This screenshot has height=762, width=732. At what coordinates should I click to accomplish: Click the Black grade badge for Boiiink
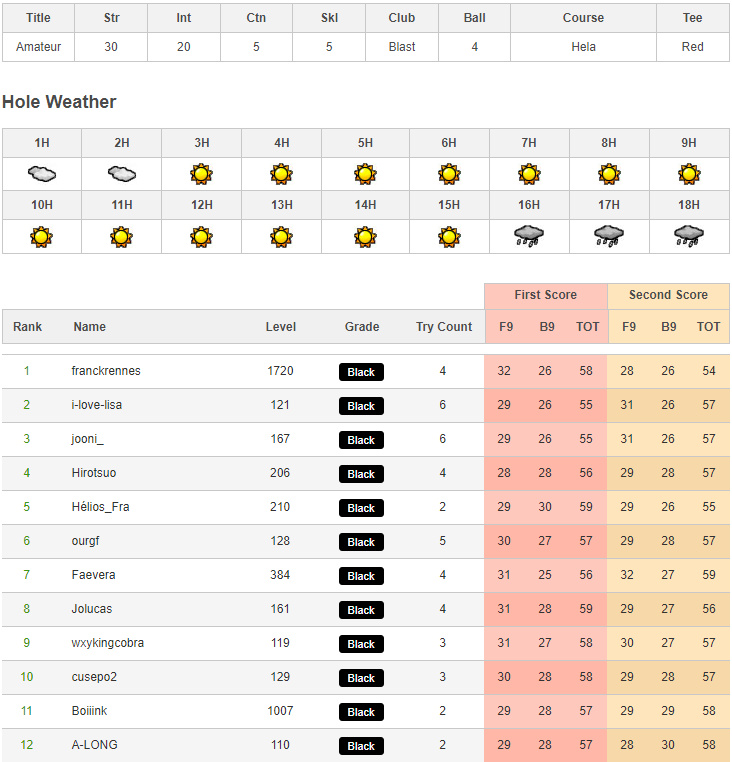coord(361,712)
